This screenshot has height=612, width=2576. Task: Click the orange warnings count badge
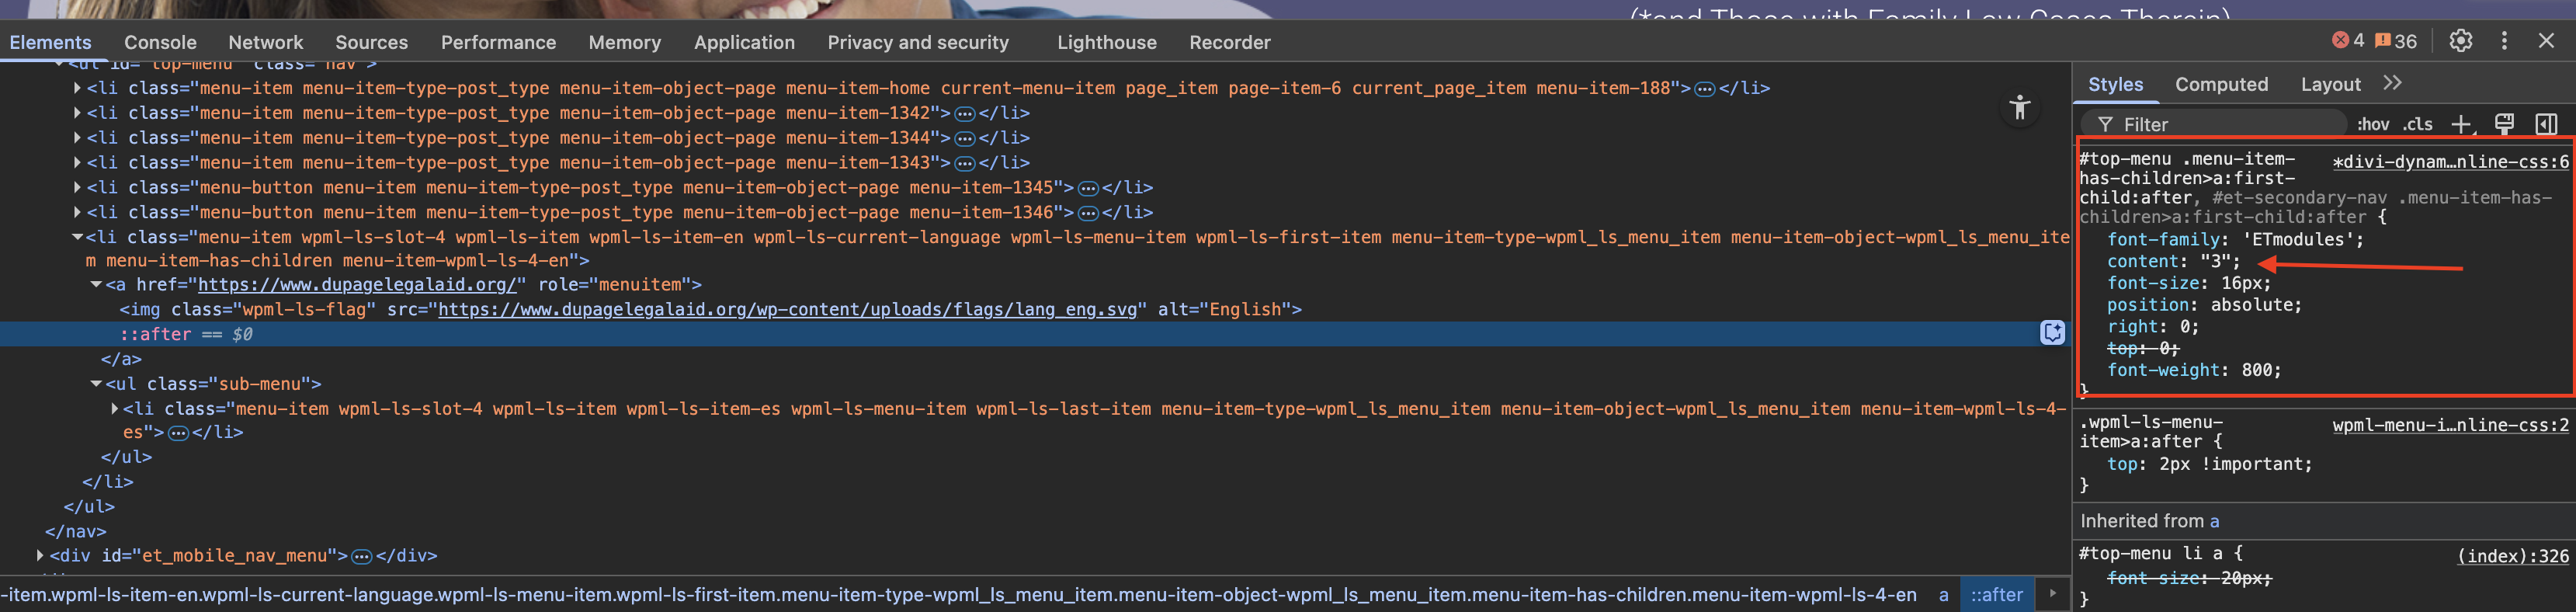point(2396,41)
